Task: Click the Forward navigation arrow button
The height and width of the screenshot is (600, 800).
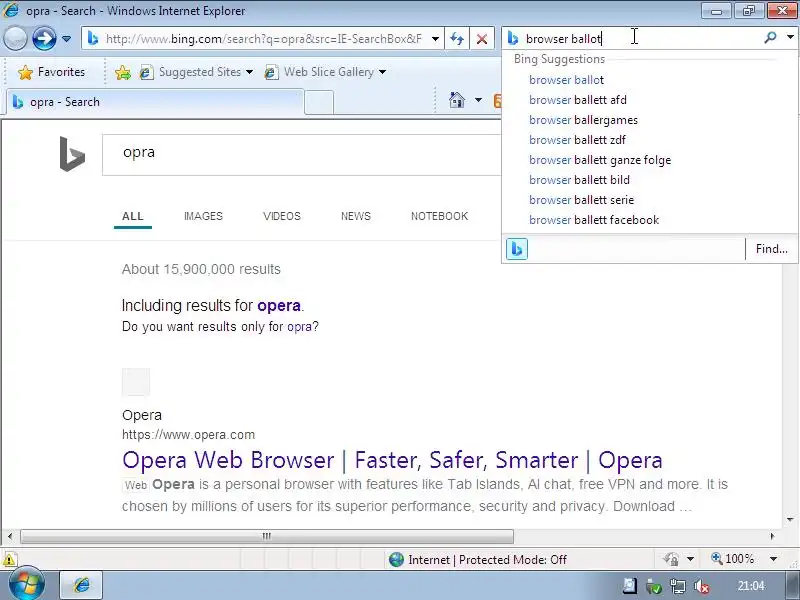Action: (x=44, y=38)
